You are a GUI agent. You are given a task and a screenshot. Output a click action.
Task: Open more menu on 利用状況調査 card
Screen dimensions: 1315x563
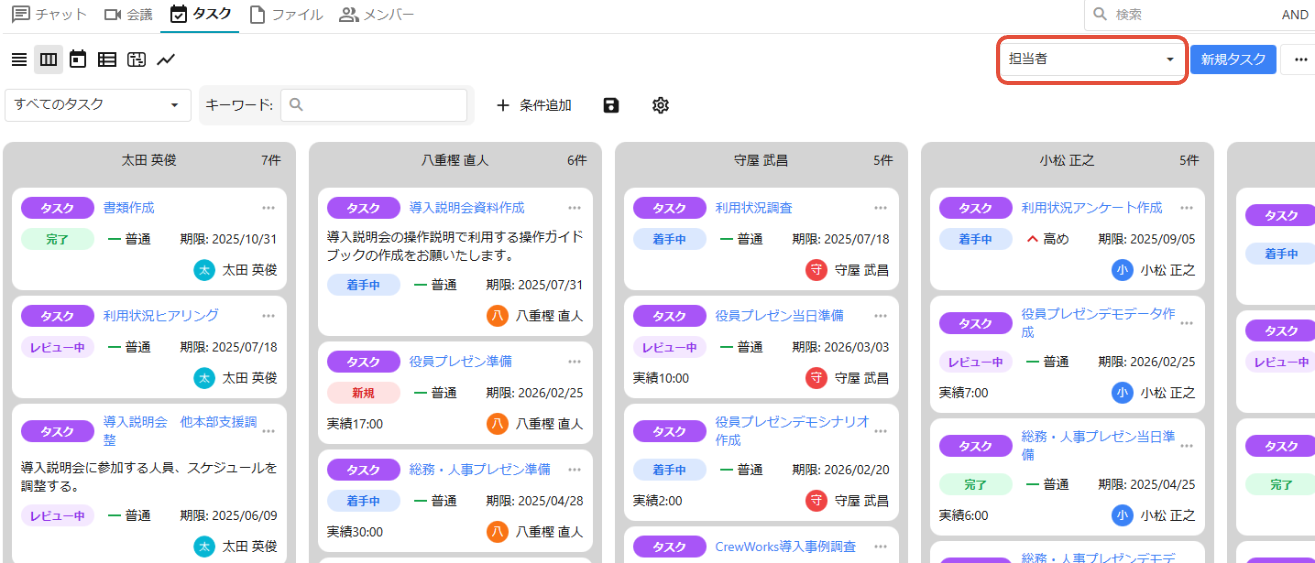880,208
